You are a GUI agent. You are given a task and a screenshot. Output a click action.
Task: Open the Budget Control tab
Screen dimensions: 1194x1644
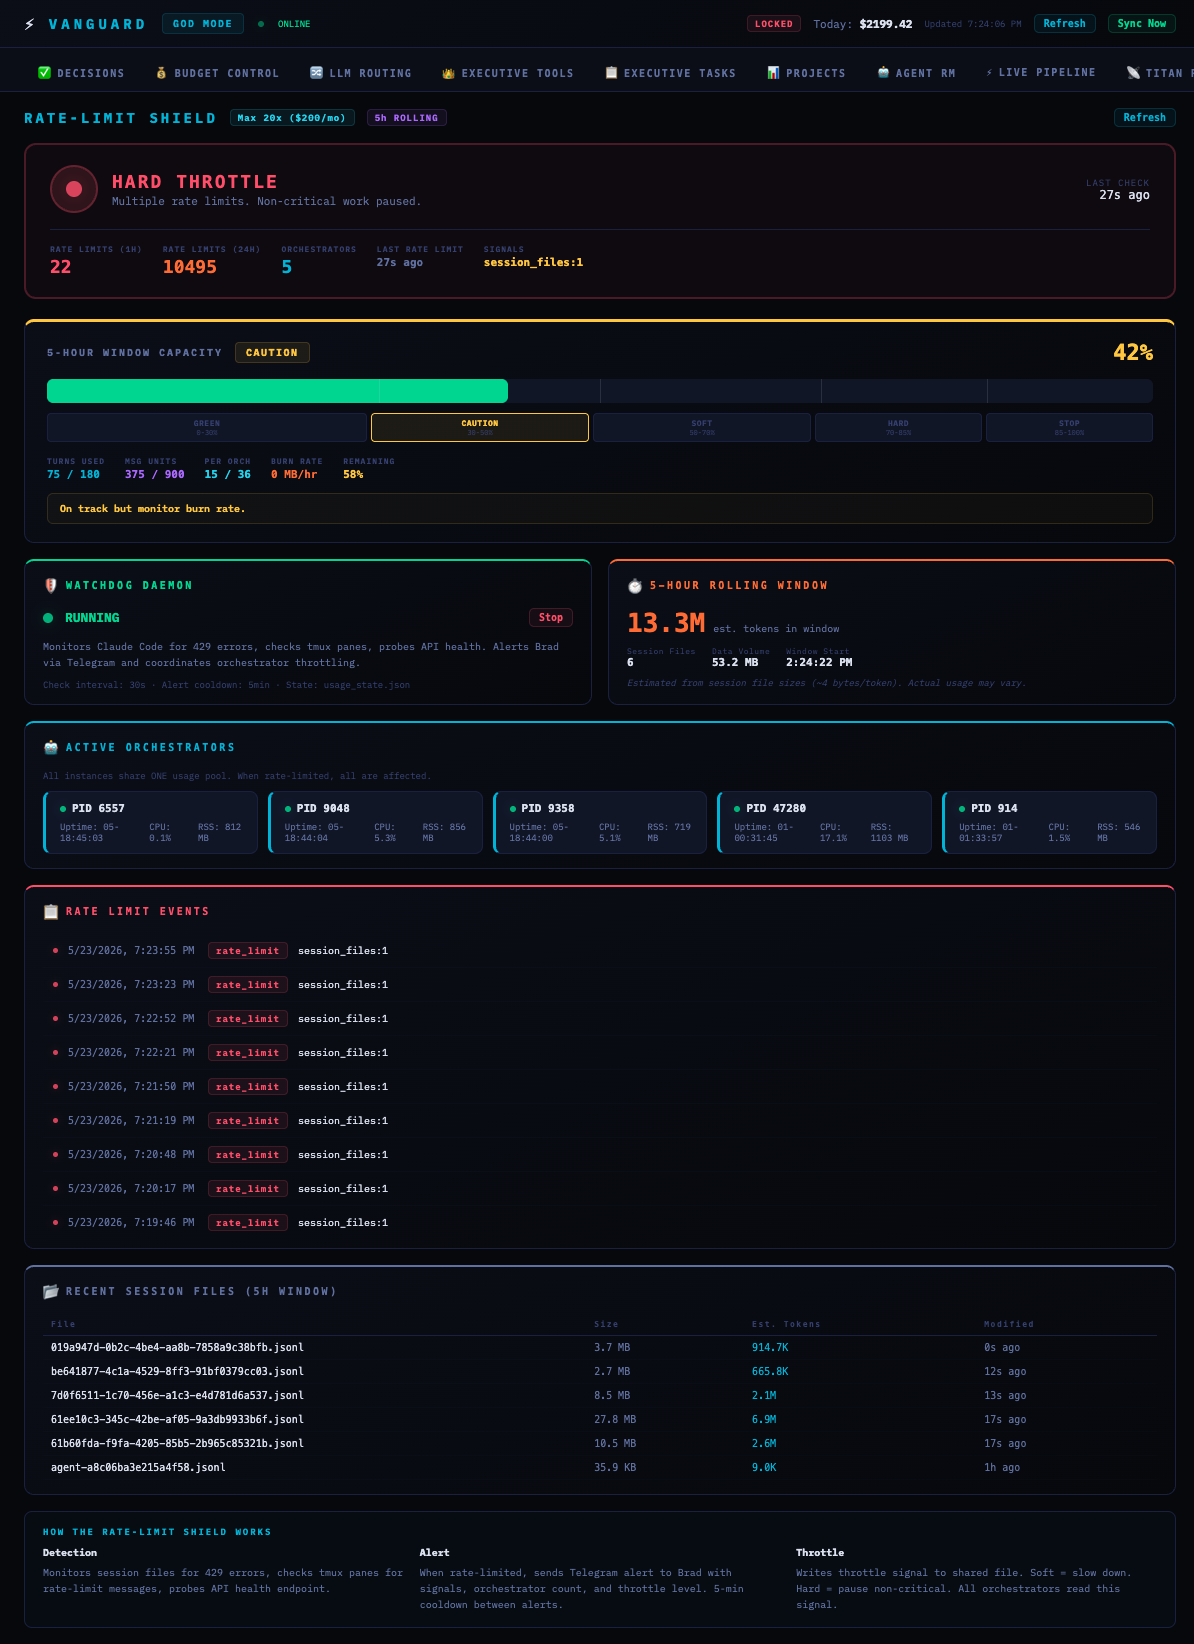pos(217,73)
